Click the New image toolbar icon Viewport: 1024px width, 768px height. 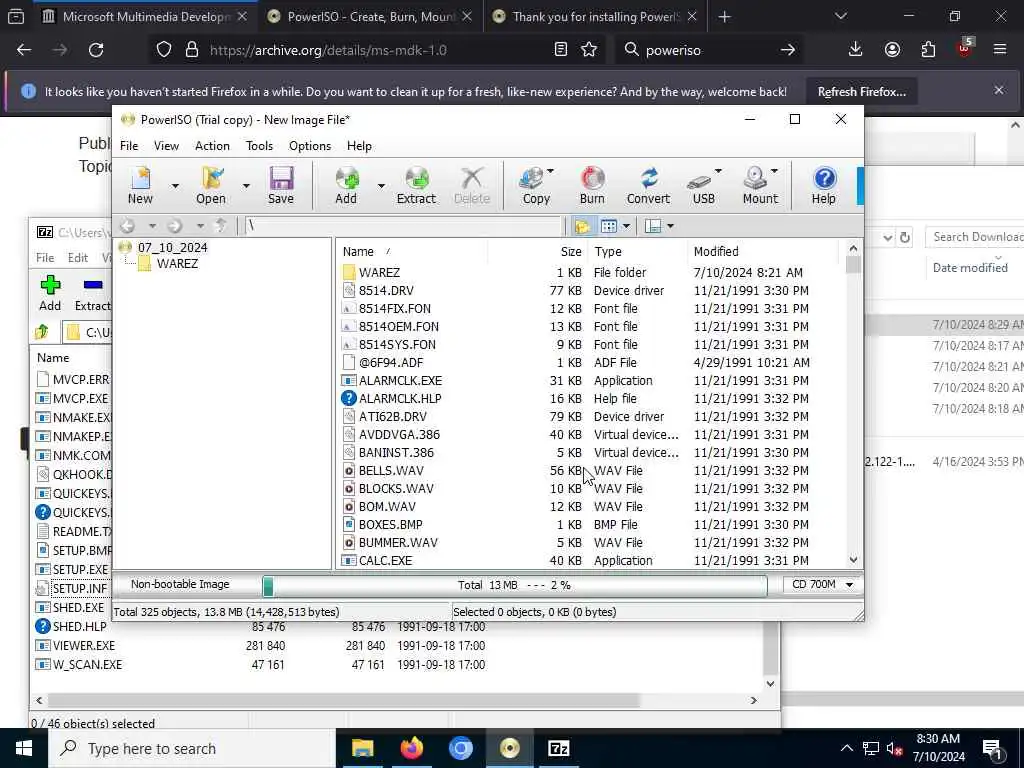tap(140, 185)
